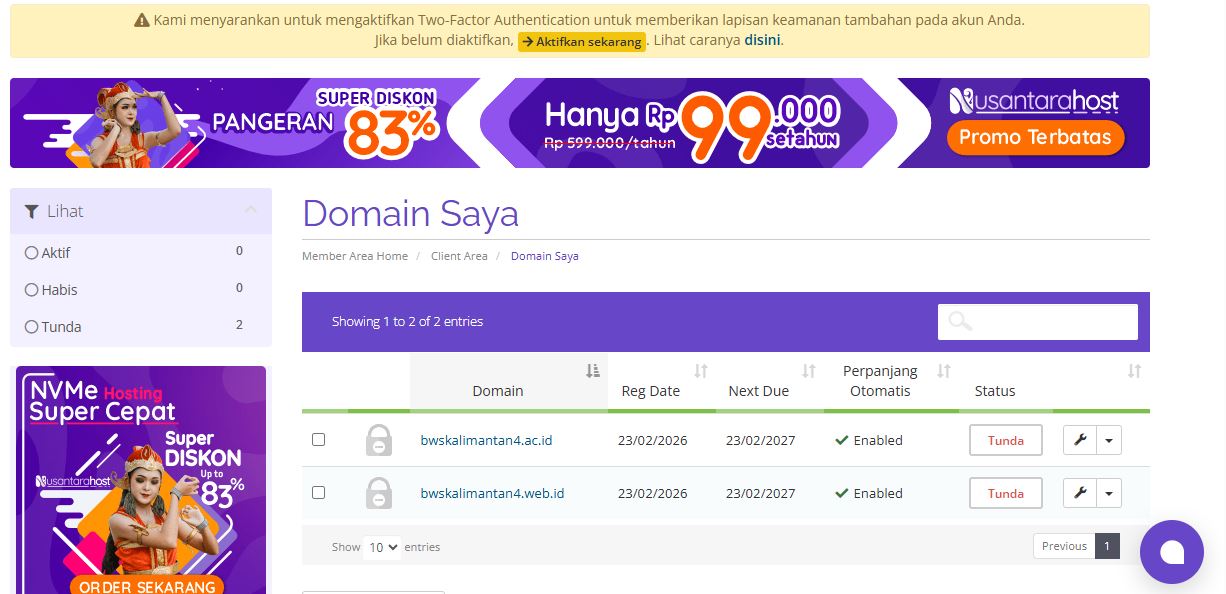Click Domain Saya breadcrumb
The width and height of the screenshot is (1226, 594).
point(545,256)
